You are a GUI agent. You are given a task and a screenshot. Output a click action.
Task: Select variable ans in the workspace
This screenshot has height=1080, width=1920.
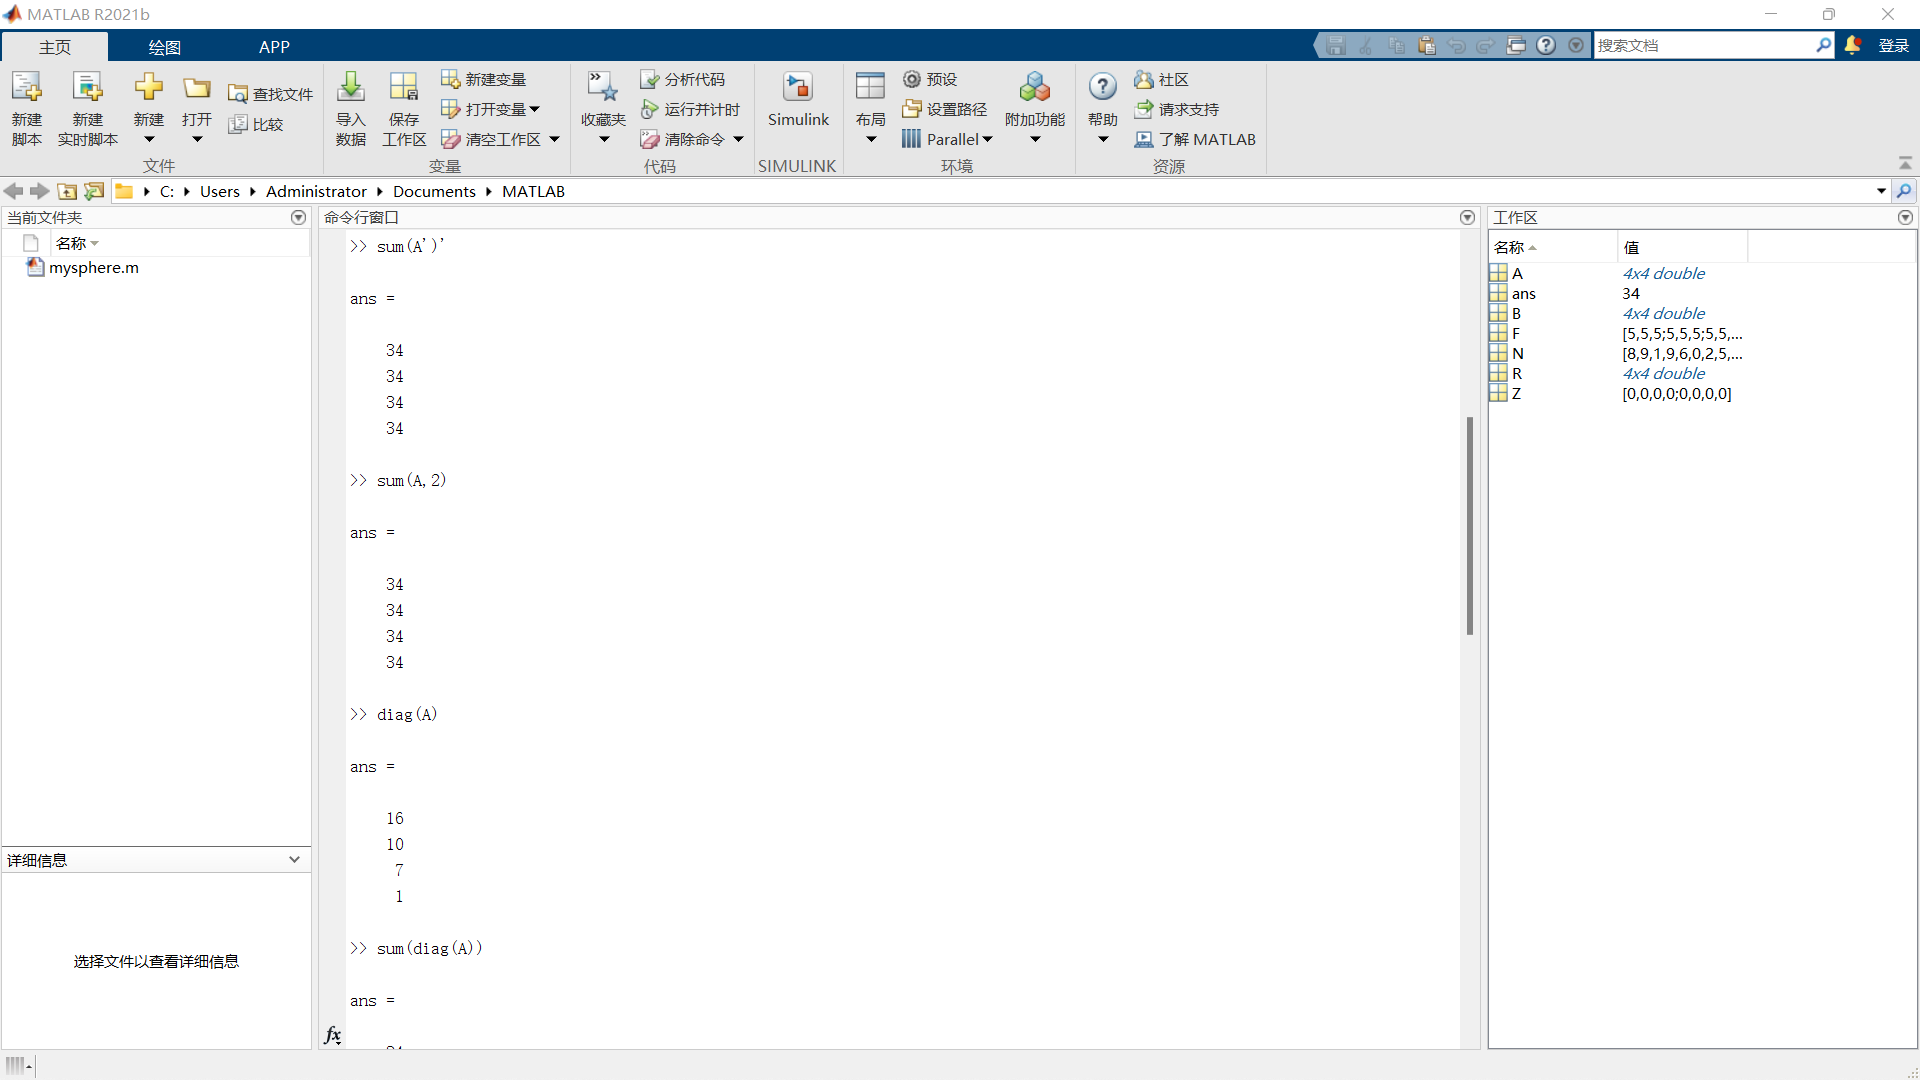tap(1523, 293)
